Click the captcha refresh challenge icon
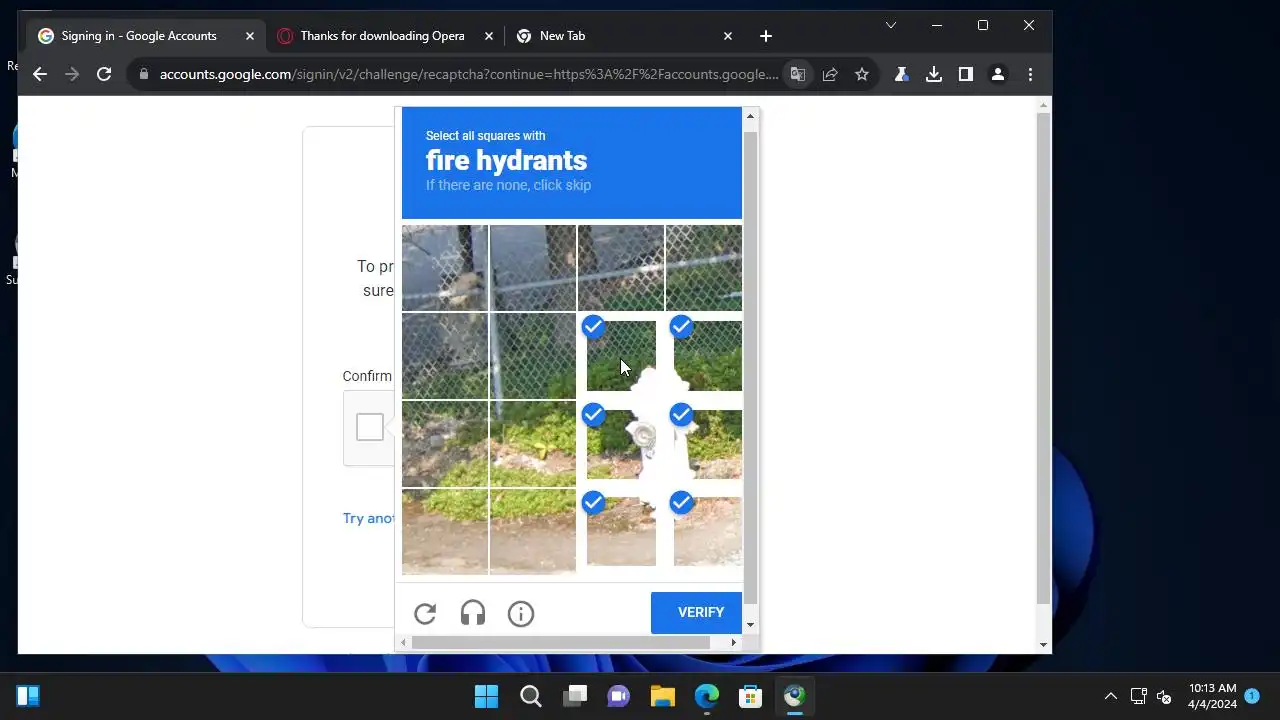Image resolution: width=1280 pixels, height=720 pixels. [x=425, y=614]
